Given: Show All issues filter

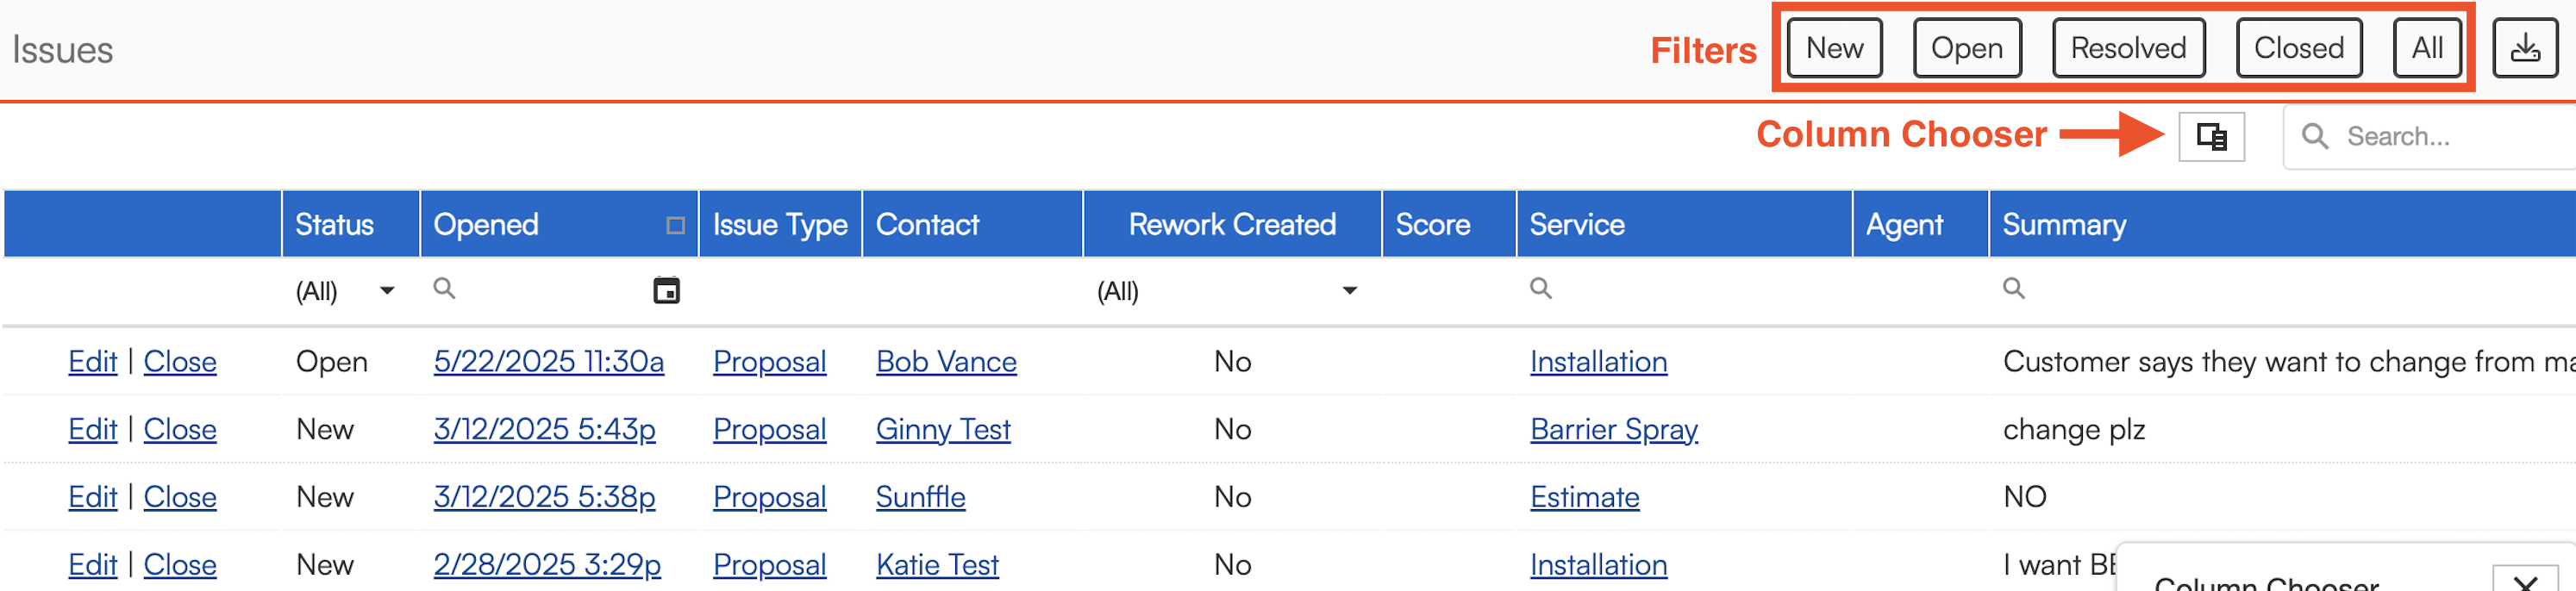Looking at the screenshot, I should click(x=2426, y=48).
